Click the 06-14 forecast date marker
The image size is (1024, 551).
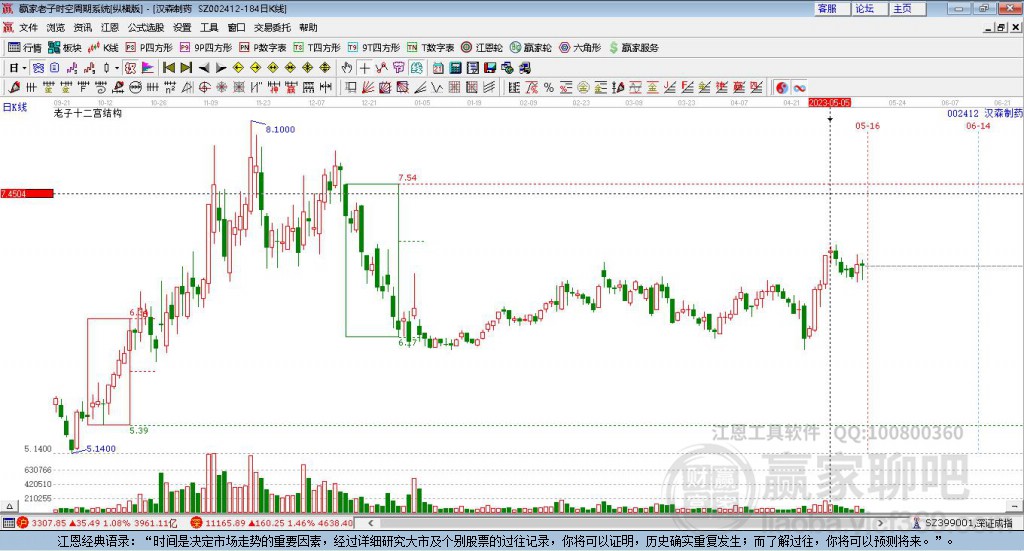(978, 125)
